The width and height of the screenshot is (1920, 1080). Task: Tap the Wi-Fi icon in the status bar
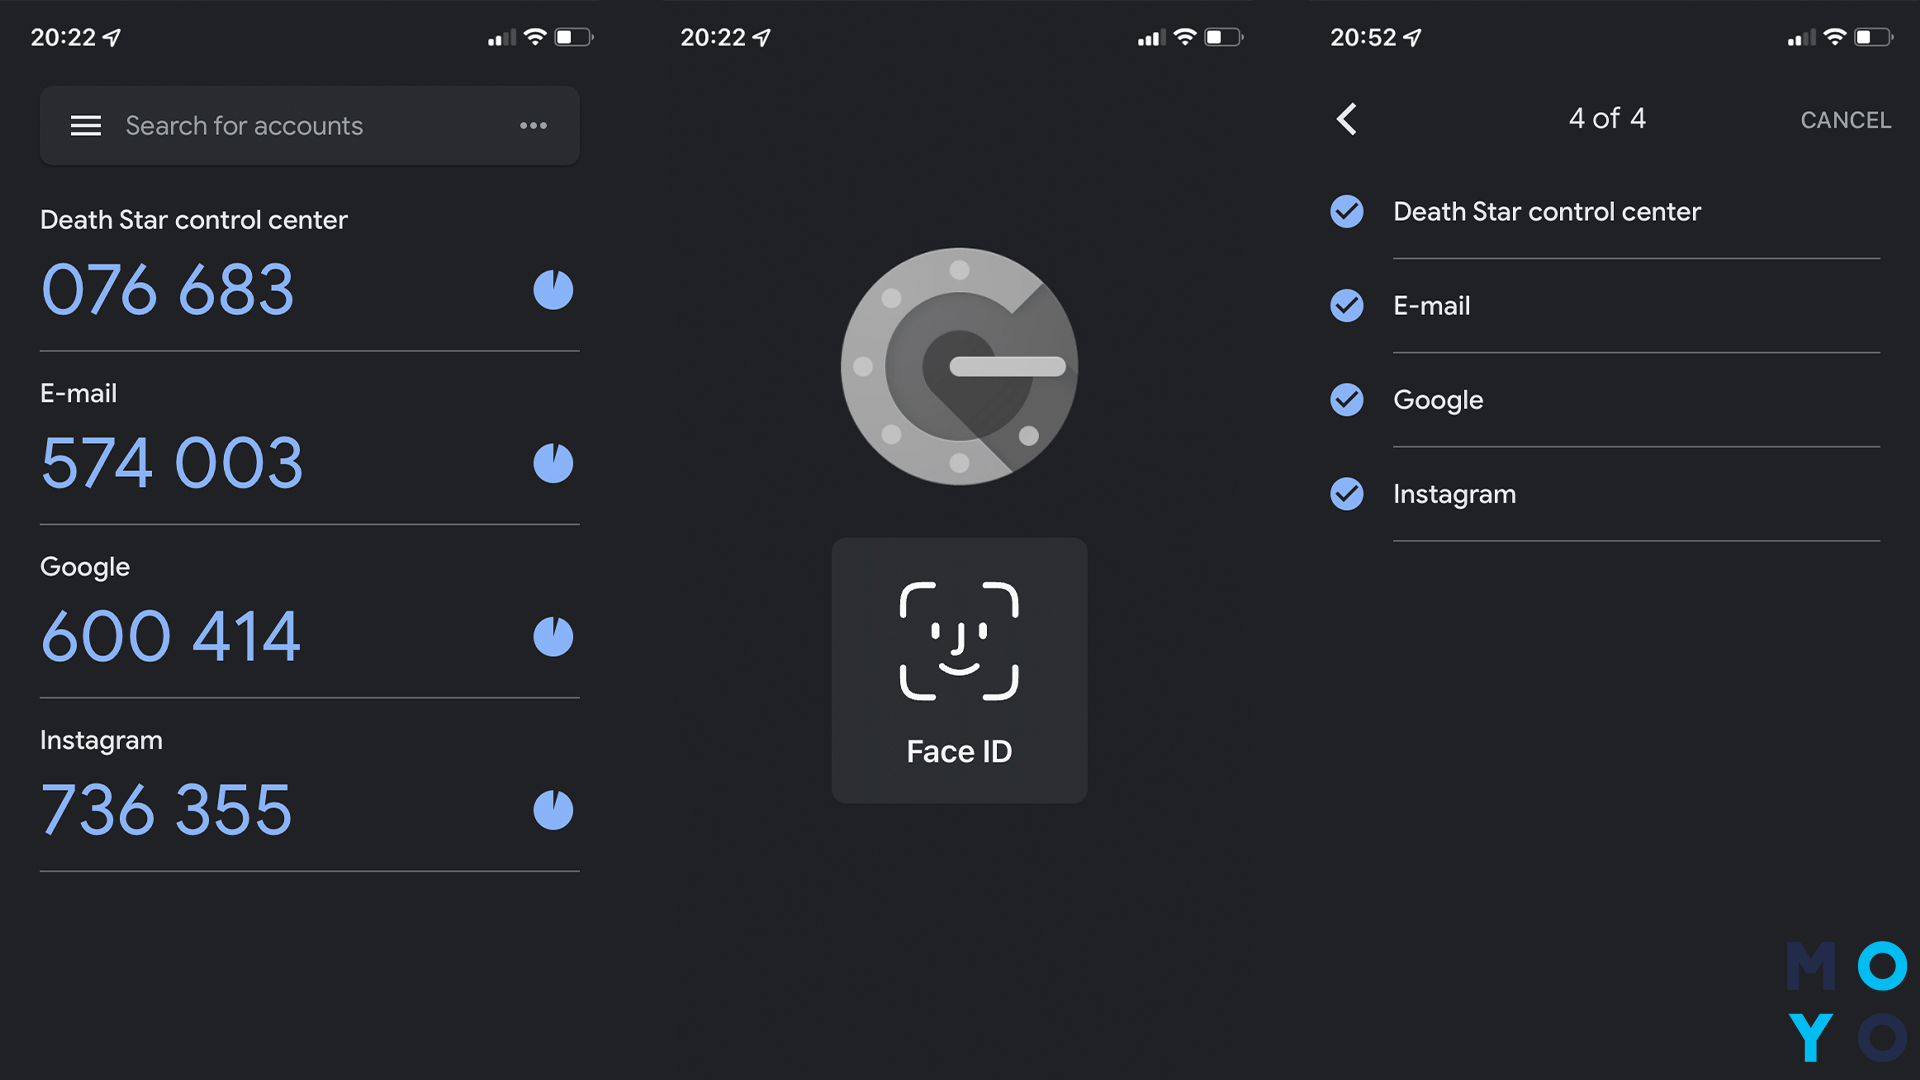[x=535, y=37]
